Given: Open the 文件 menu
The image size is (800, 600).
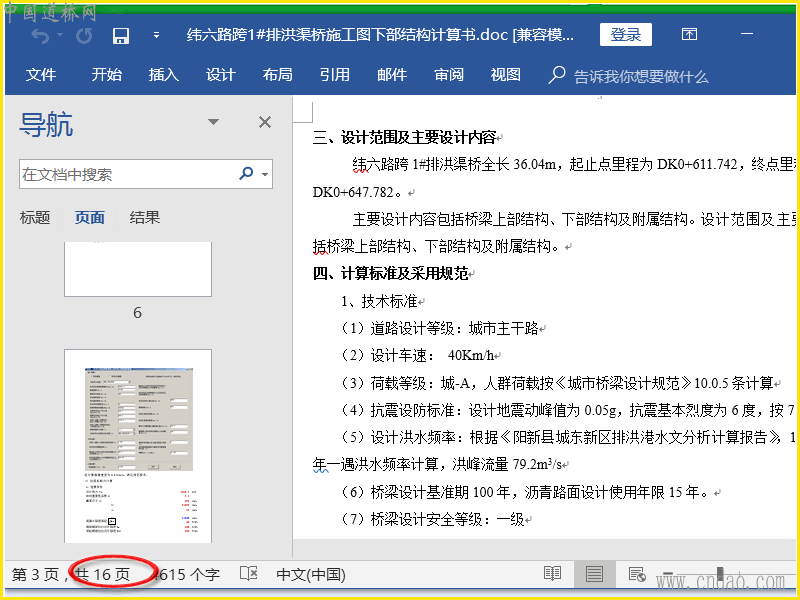Looking at the screenshot, I should (41, 74).
